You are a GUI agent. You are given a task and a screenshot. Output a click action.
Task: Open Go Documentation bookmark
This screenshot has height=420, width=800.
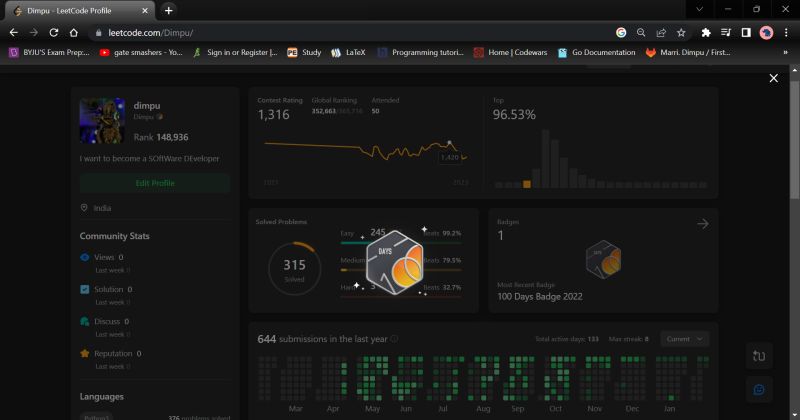[x=596, y=52]
